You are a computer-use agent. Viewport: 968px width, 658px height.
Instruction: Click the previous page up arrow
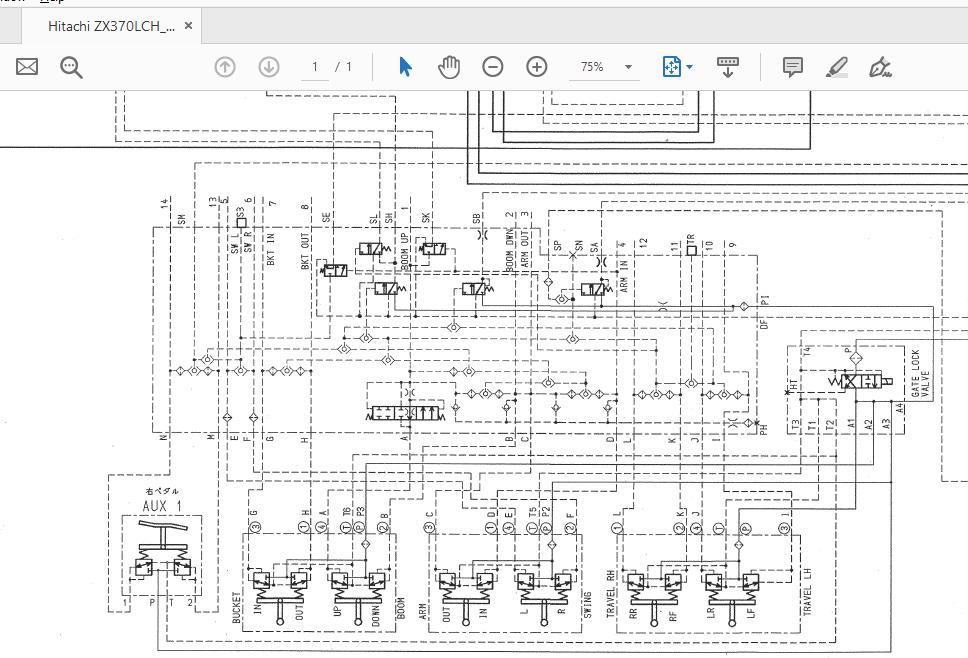coord(225,67)
